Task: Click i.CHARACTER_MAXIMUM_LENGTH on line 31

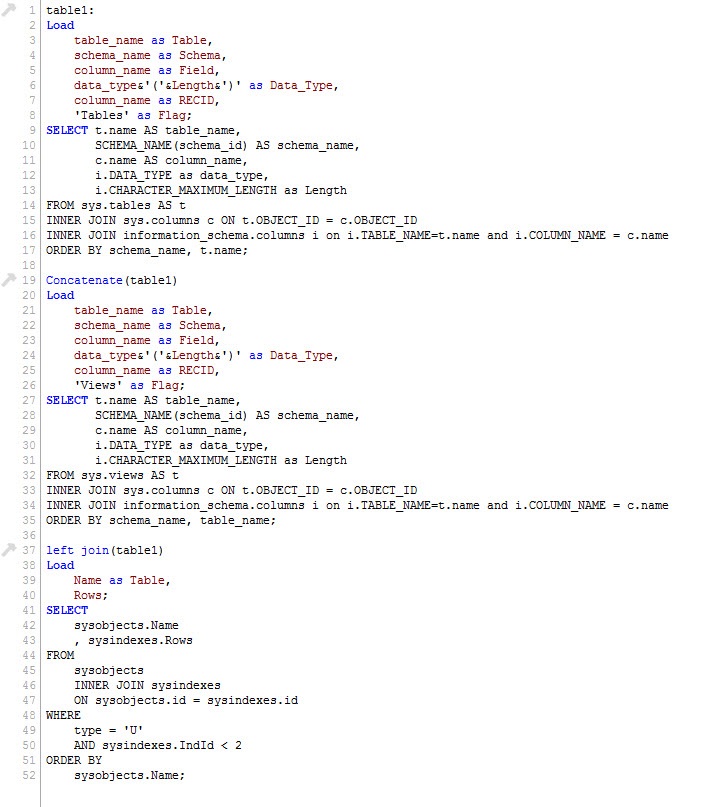Action: coord(186,460)
